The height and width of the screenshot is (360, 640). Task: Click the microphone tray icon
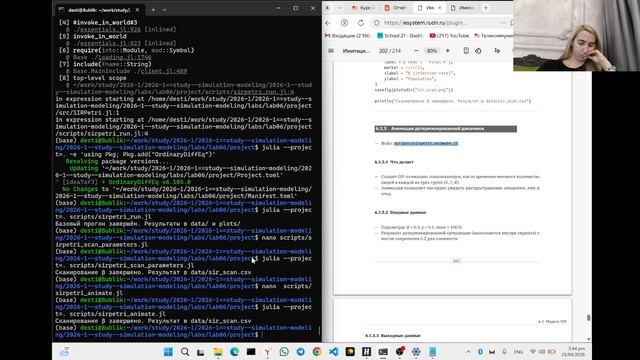tap(504, 352)
